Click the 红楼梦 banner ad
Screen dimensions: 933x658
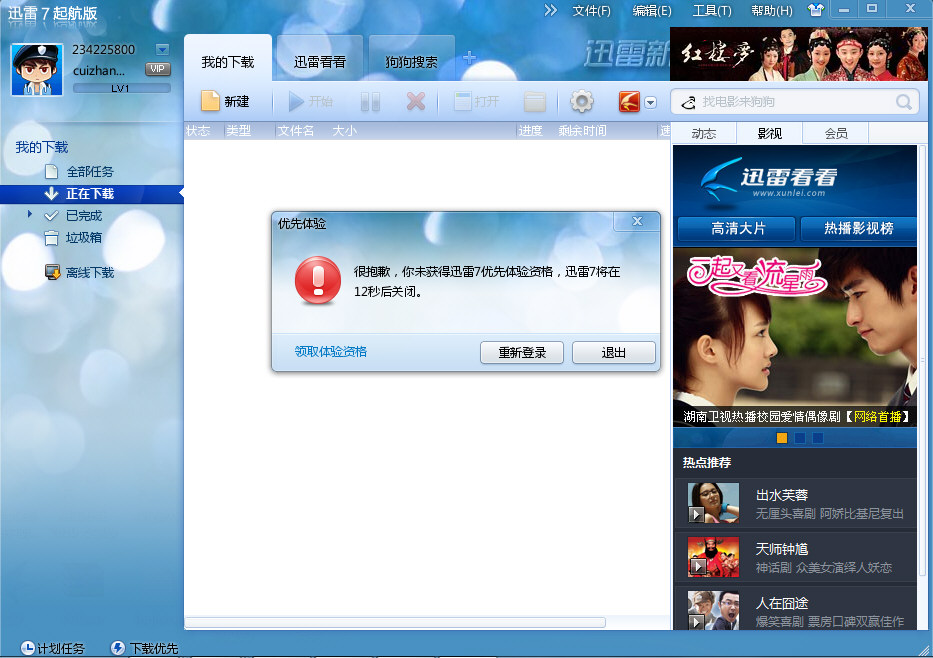pos(799,54)
